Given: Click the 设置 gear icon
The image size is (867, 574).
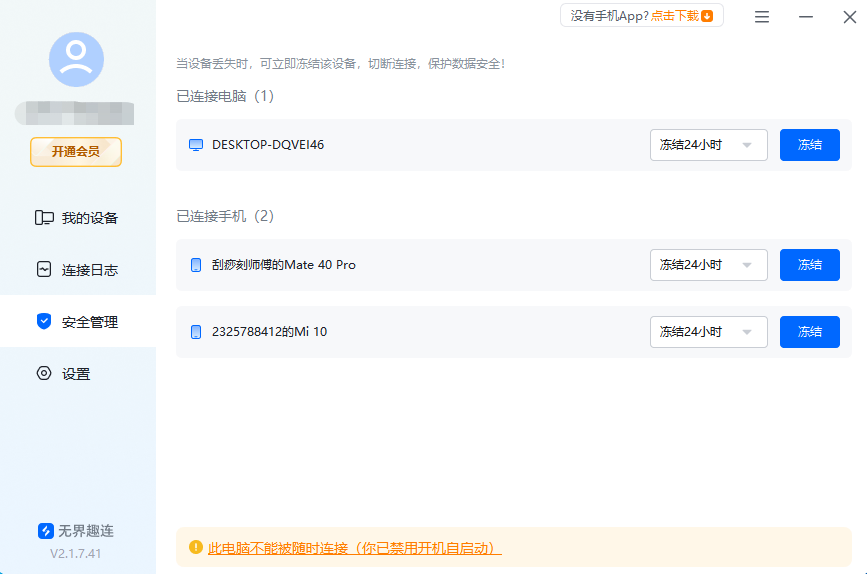Looking at the screenshot, I should pyautogui.click(x=44, y=373).
